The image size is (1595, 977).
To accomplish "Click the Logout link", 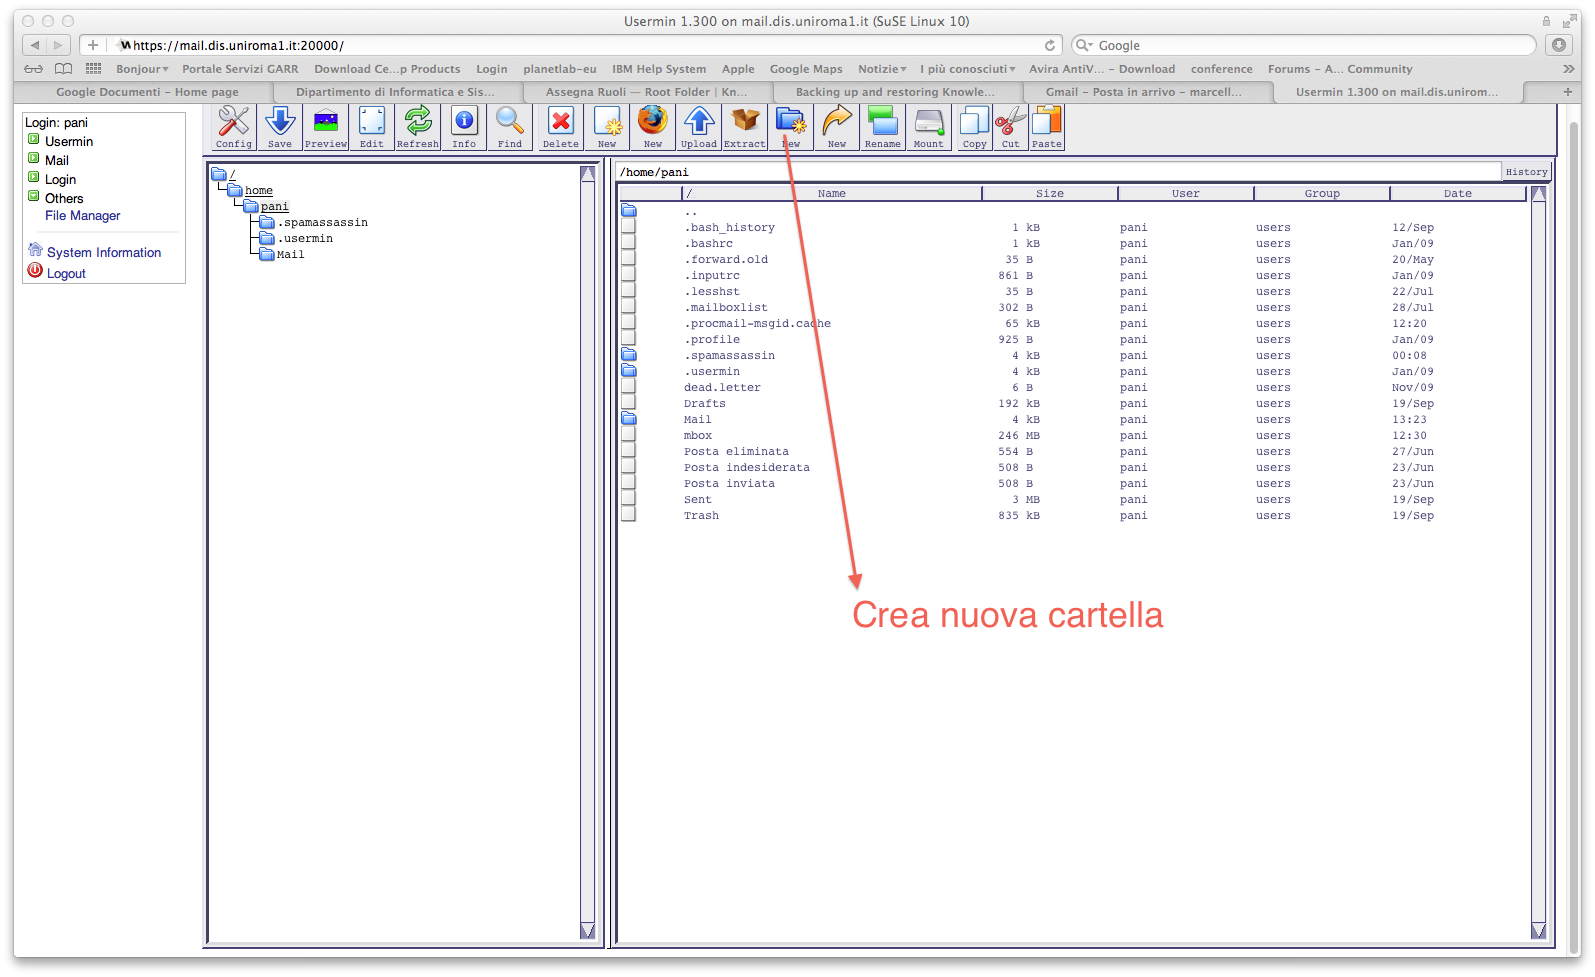I will 66,273.
